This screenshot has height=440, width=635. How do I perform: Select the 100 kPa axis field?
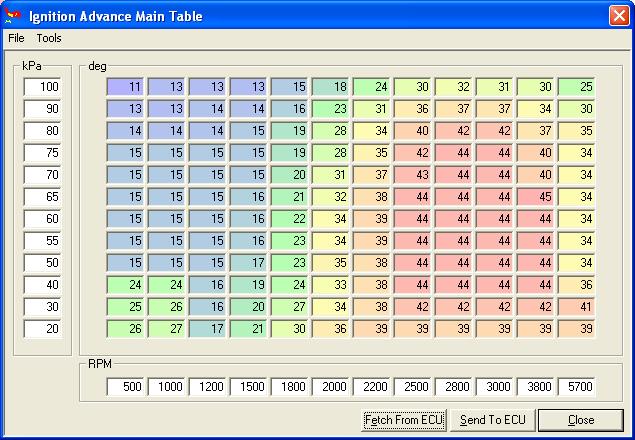(x=42, y=87)
